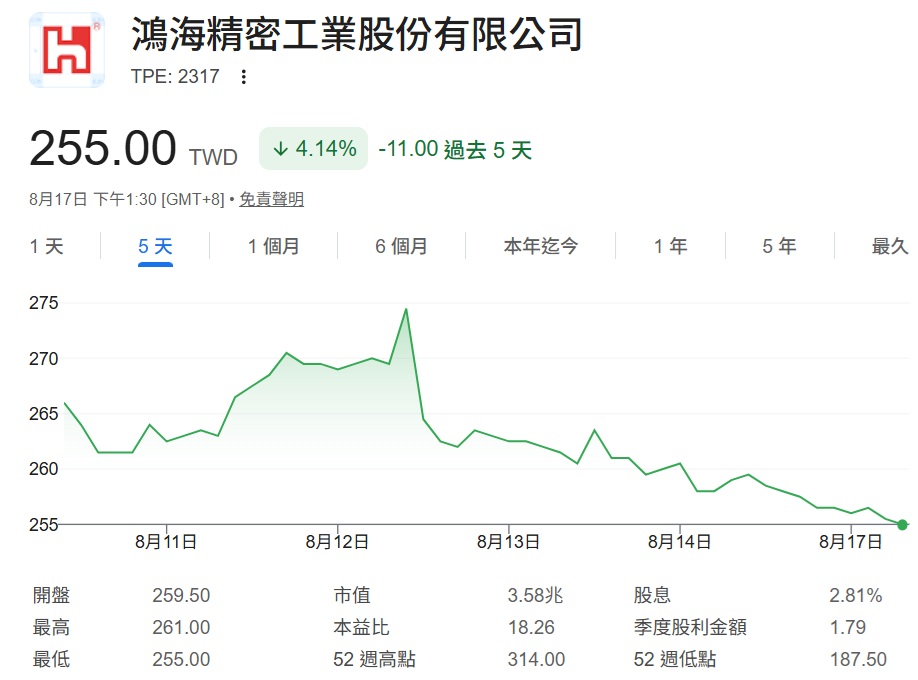
Task: Click the Hon Hai company logo
Action: point(67,50)
